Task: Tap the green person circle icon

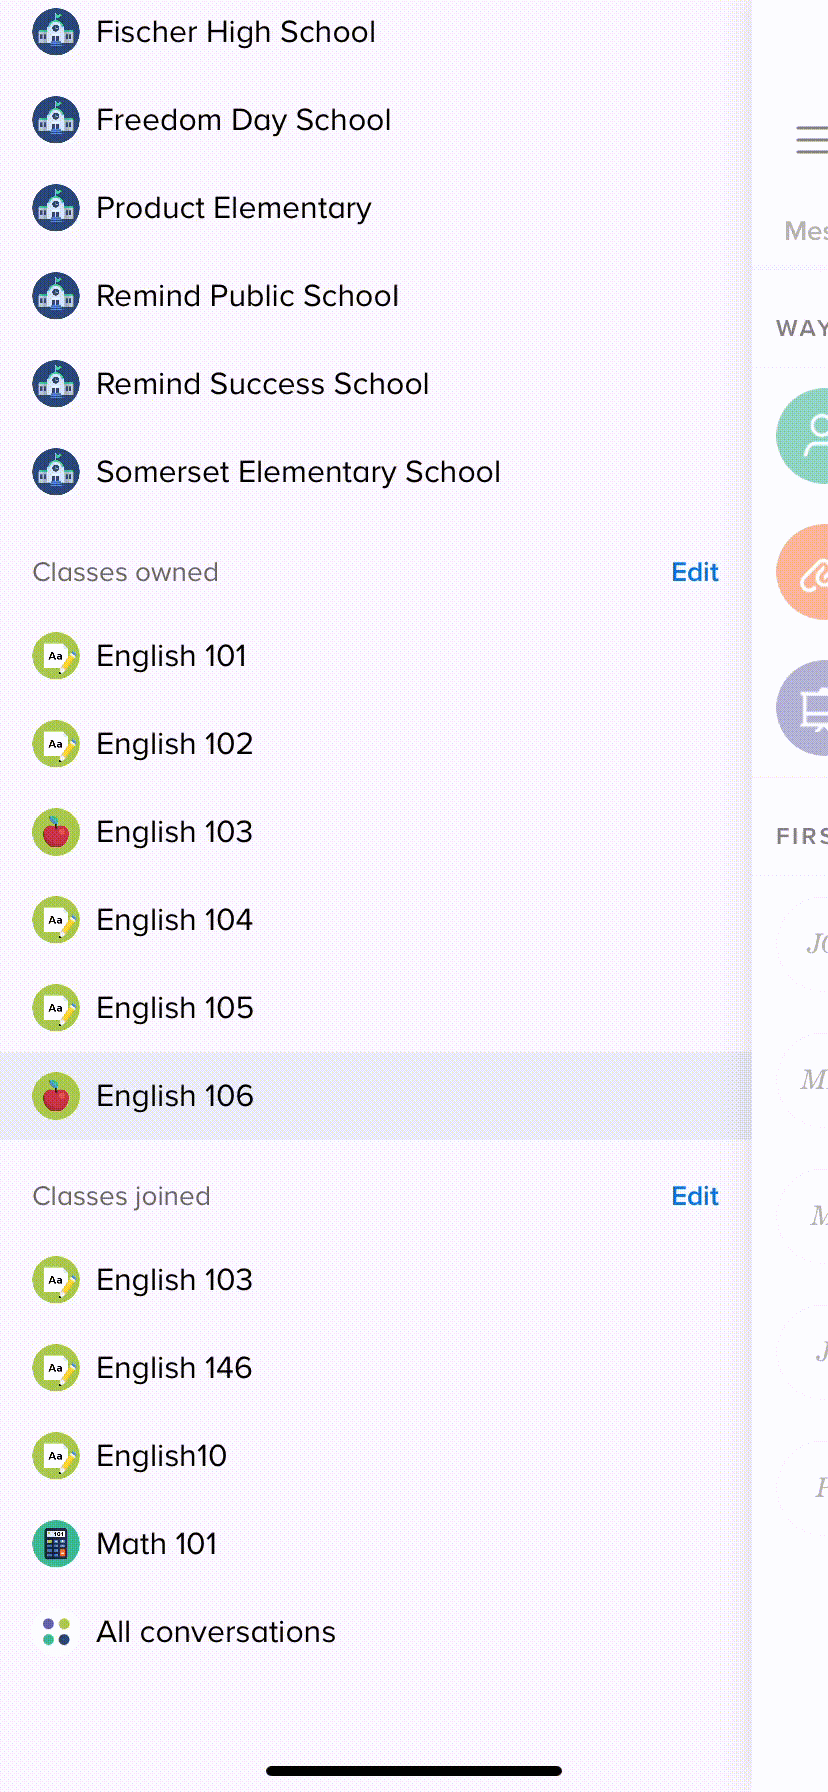Action: coord(805,436)
